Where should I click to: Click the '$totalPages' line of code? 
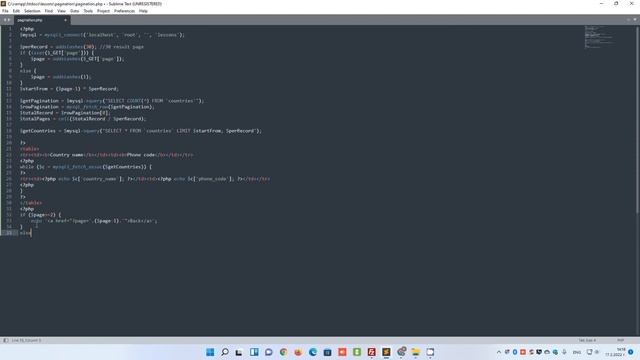(83, 119)
